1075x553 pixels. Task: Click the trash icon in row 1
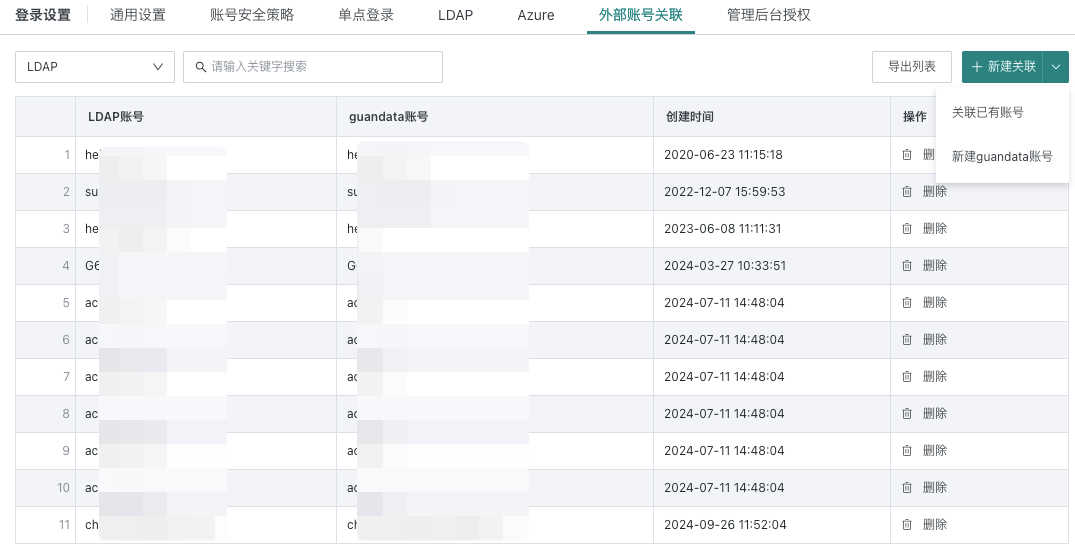(x=907, y=155)
